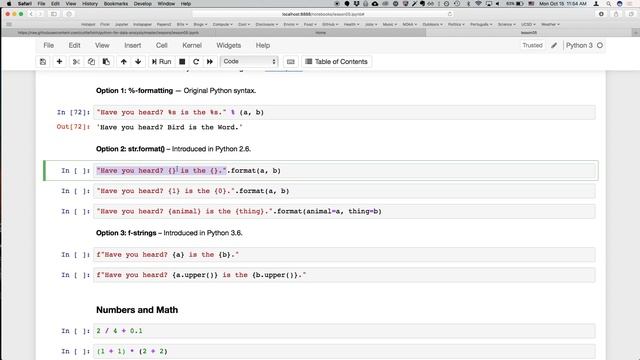Image resolution: width=640 pixels, height=360 pixels.
Task: Open the Apple menu
Action: [x=9, y=4]
